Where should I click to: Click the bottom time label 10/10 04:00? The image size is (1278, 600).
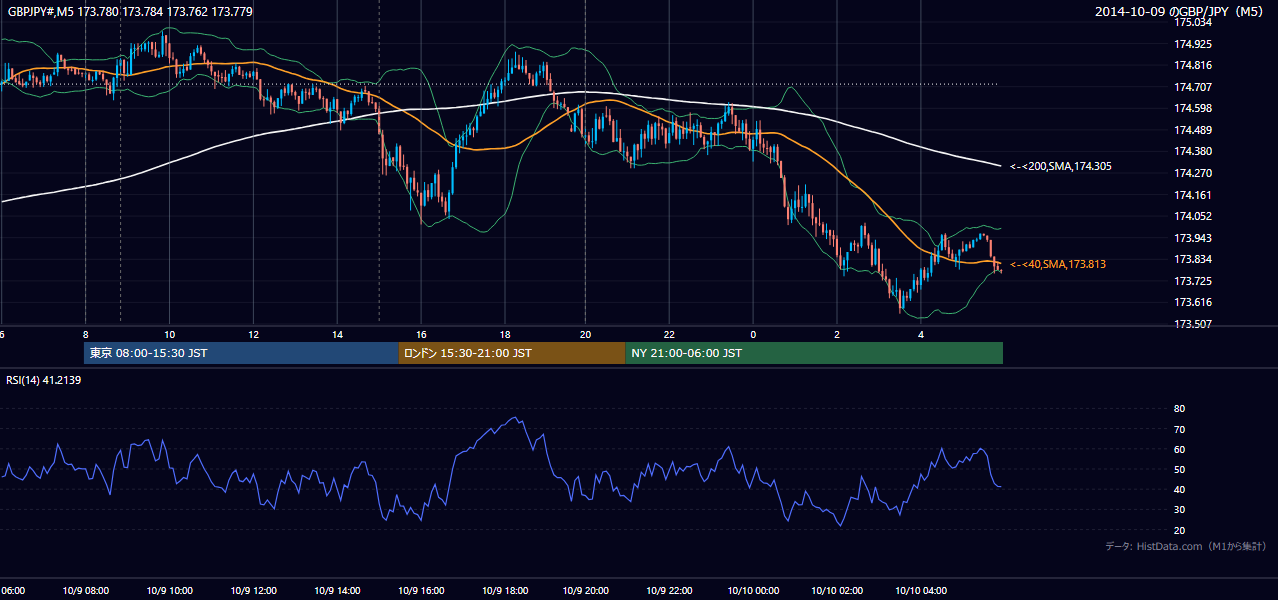click(921, 590)
